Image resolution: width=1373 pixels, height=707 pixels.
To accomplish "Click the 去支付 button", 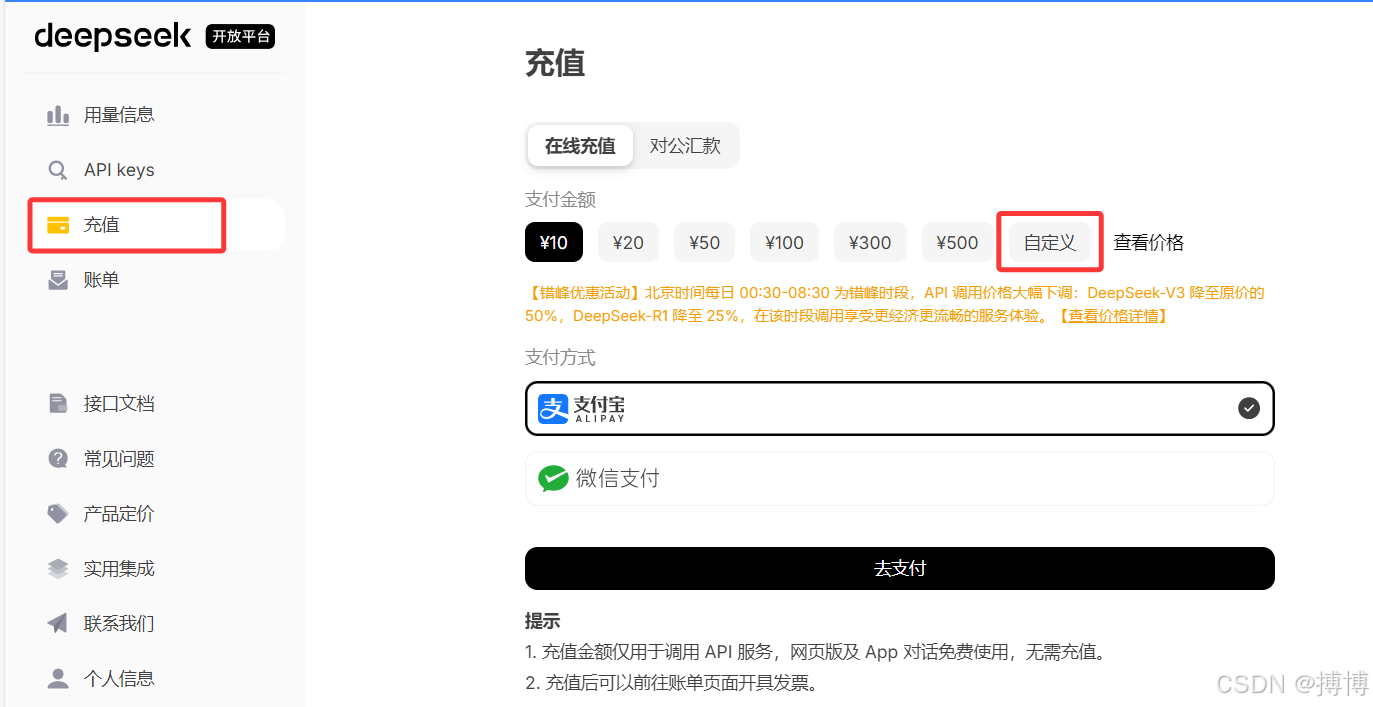I will pos(900,568).
